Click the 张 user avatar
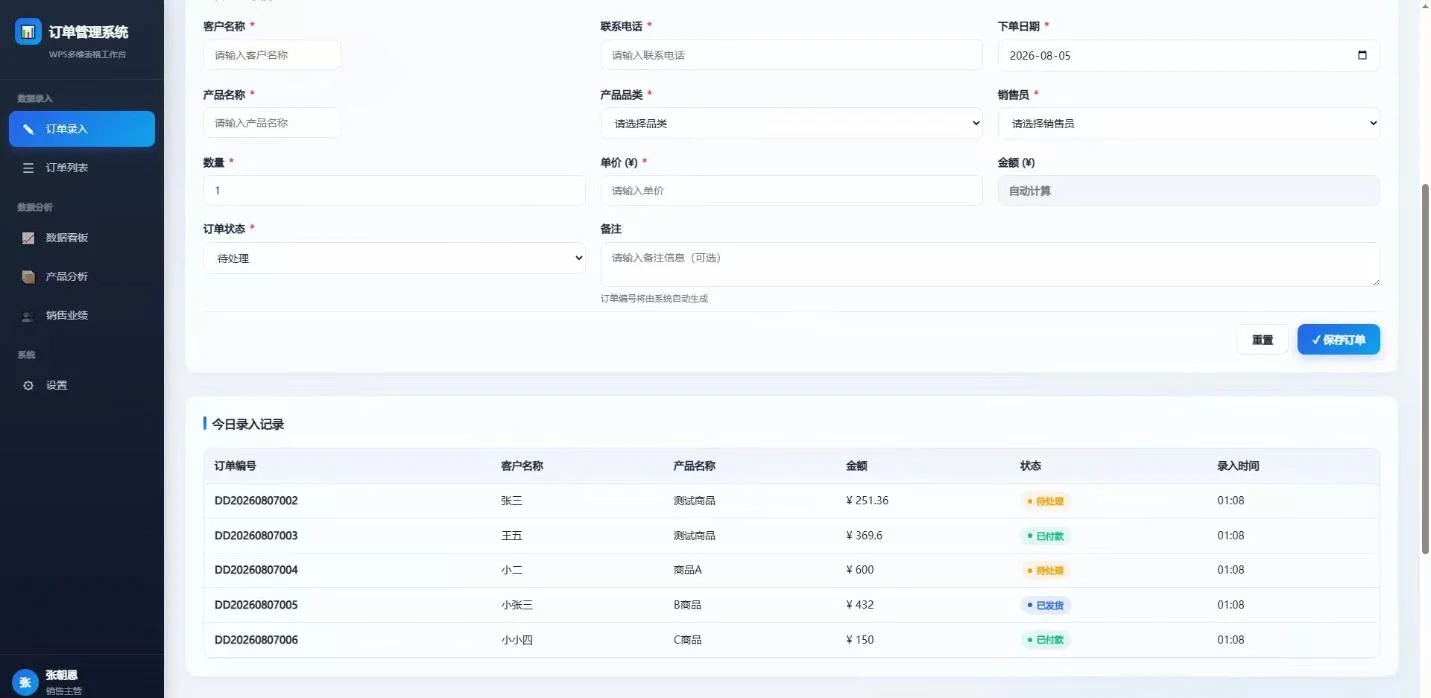This screenshot has height=698, width=1431. (x=26, y=682)
